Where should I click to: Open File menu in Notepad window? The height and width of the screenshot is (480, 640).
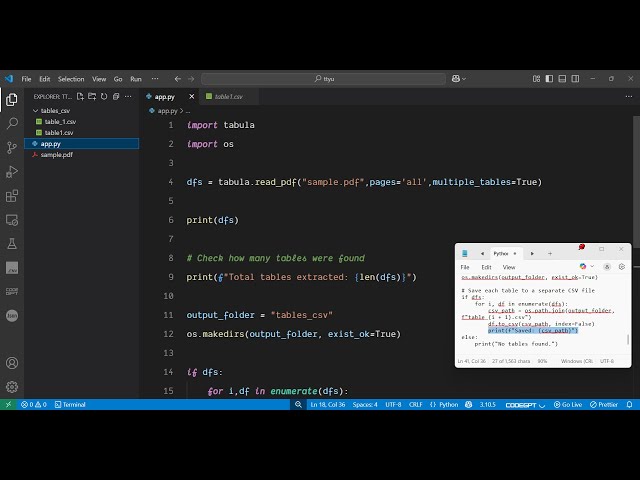click(465, 267)
